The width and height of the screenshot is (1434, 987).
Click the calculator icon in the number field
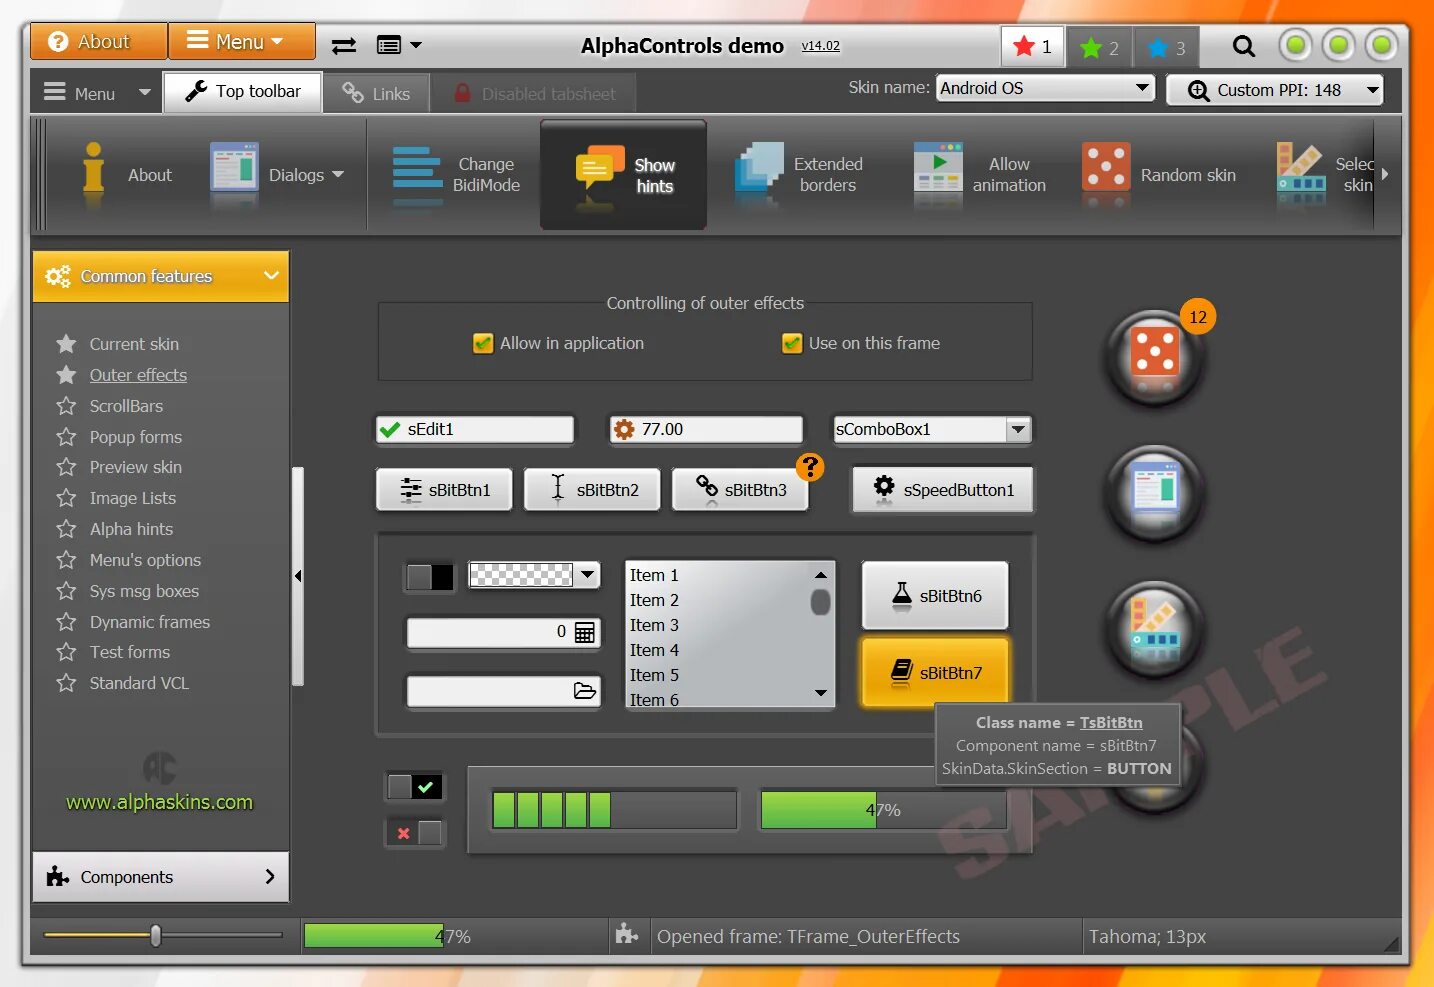click(x=585, y=632)
